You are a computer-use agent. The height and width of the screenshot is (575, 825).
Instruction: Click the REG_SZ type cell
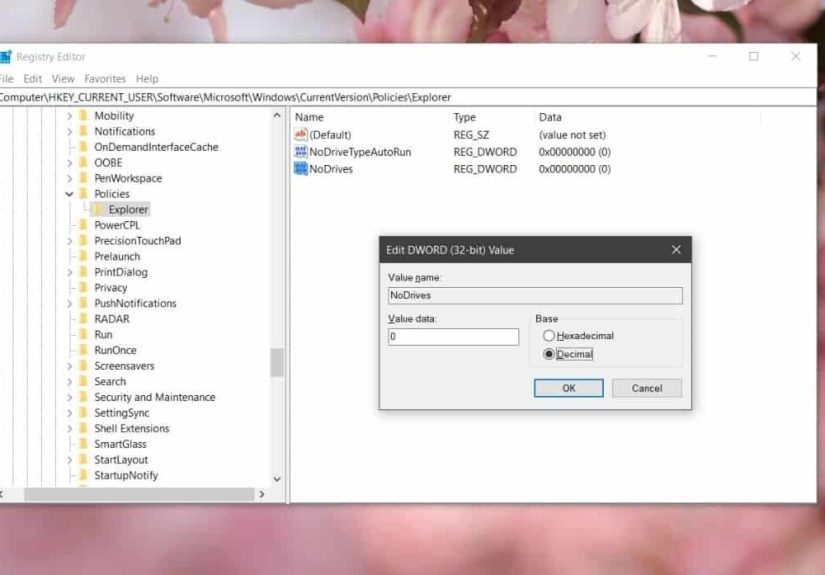click(x=471, y=135)
